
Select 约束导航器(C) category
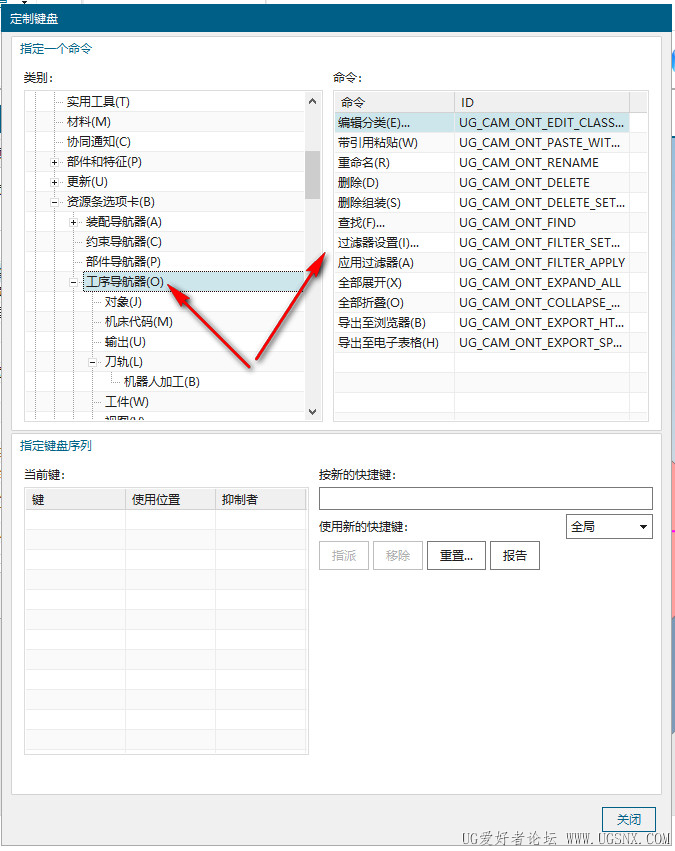tap(124, 242)
